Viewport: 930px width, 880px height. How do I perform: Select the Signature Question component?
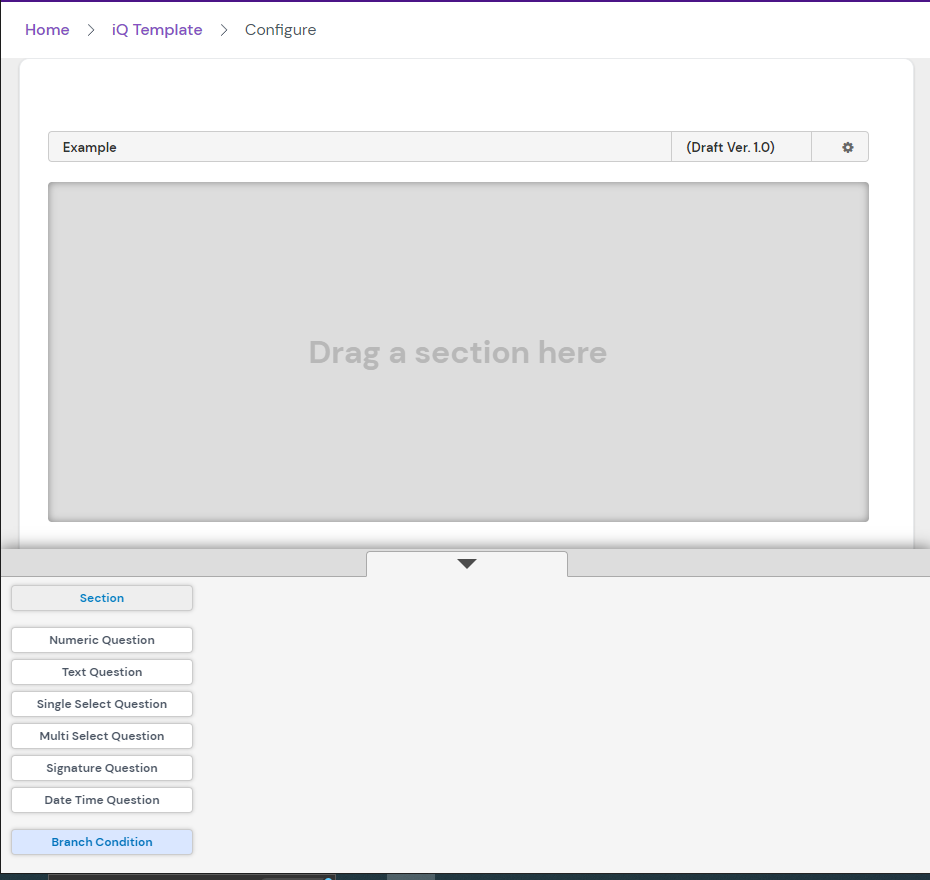click(101, 767)
